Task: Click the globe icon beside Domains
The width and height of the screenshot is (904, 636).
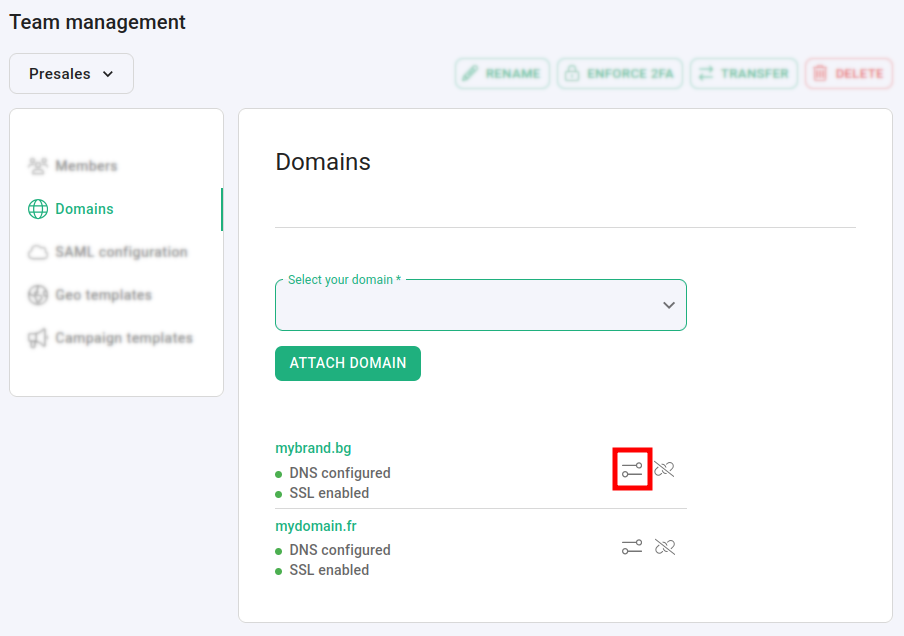Action: tap(38, 209)
